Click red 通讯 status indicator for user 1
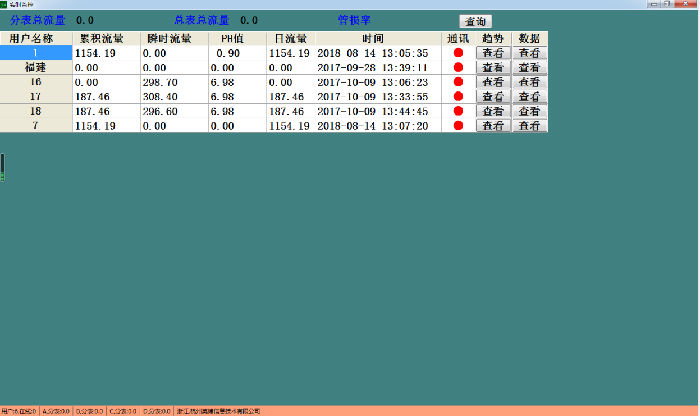The height and width of the screenshot is (416, 700). 458,53
